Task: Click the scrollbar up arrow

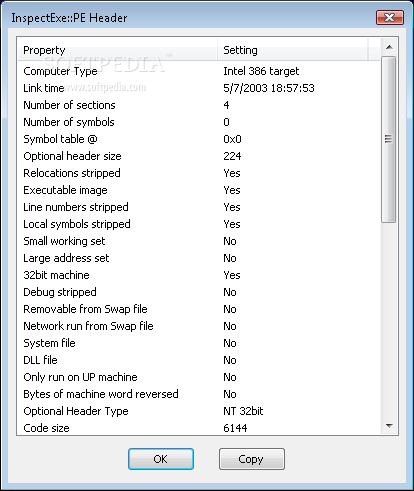Action: [x=389, y=47]
